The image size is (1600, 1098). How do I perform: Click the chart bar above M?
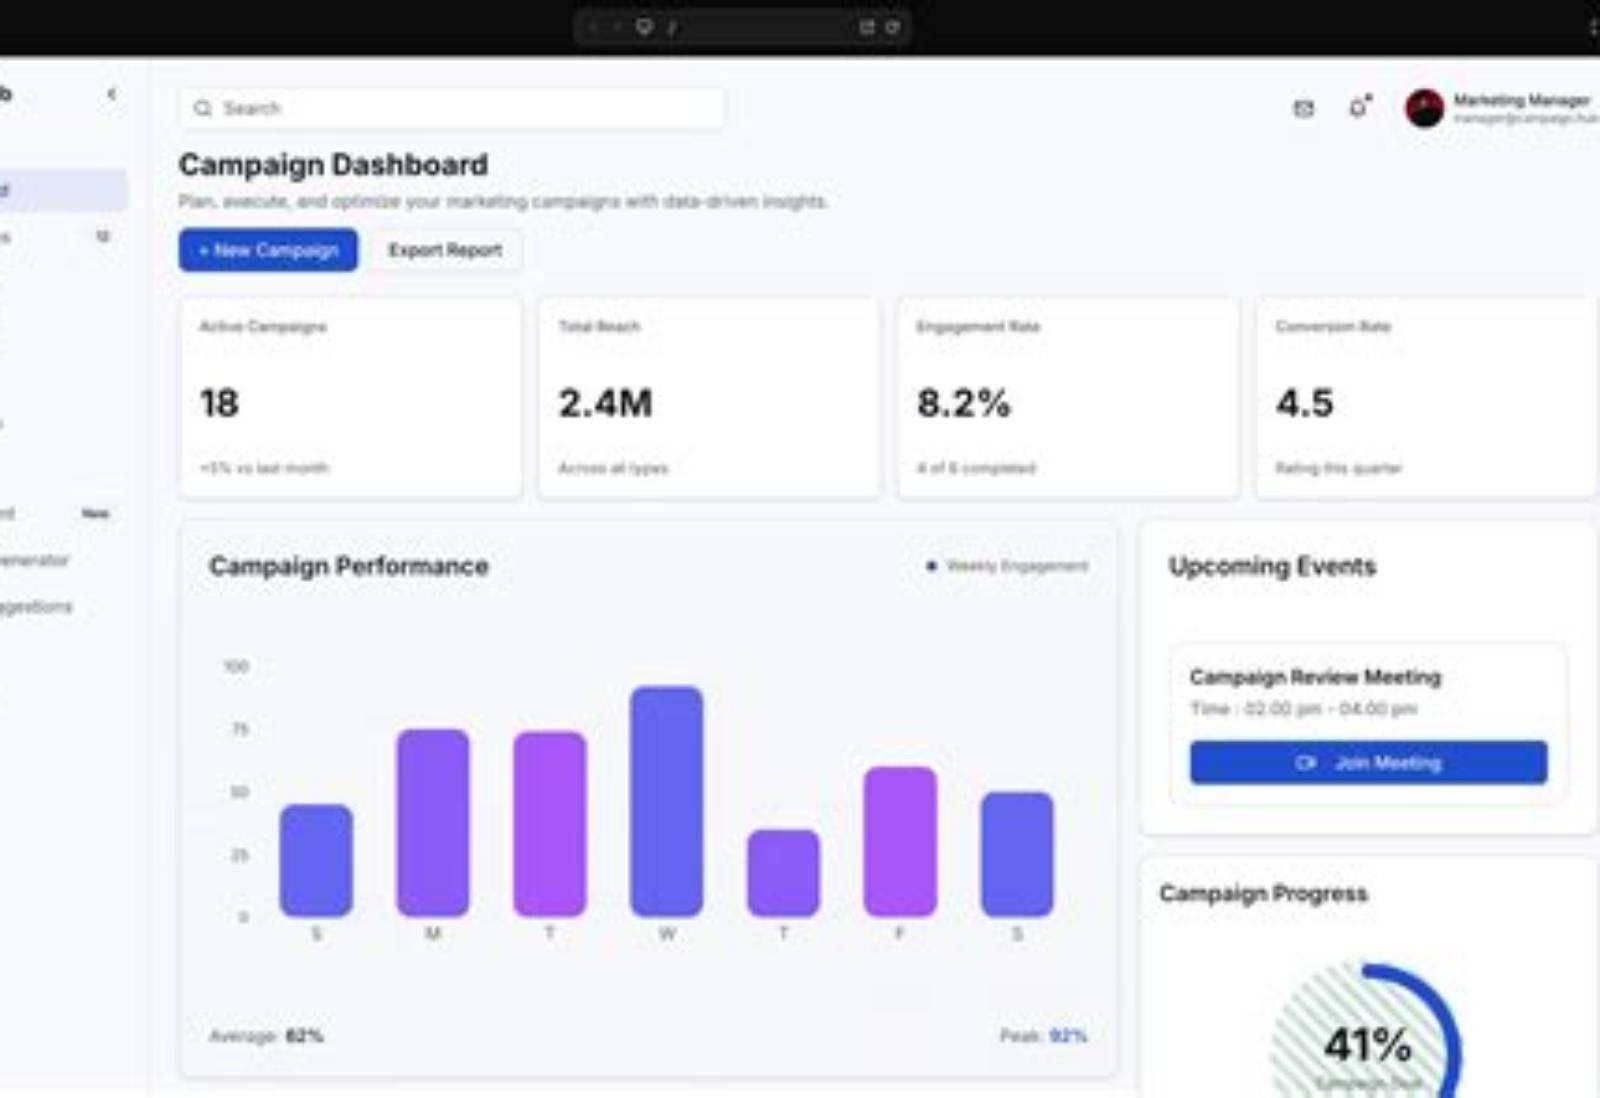(x=433, y=822)
